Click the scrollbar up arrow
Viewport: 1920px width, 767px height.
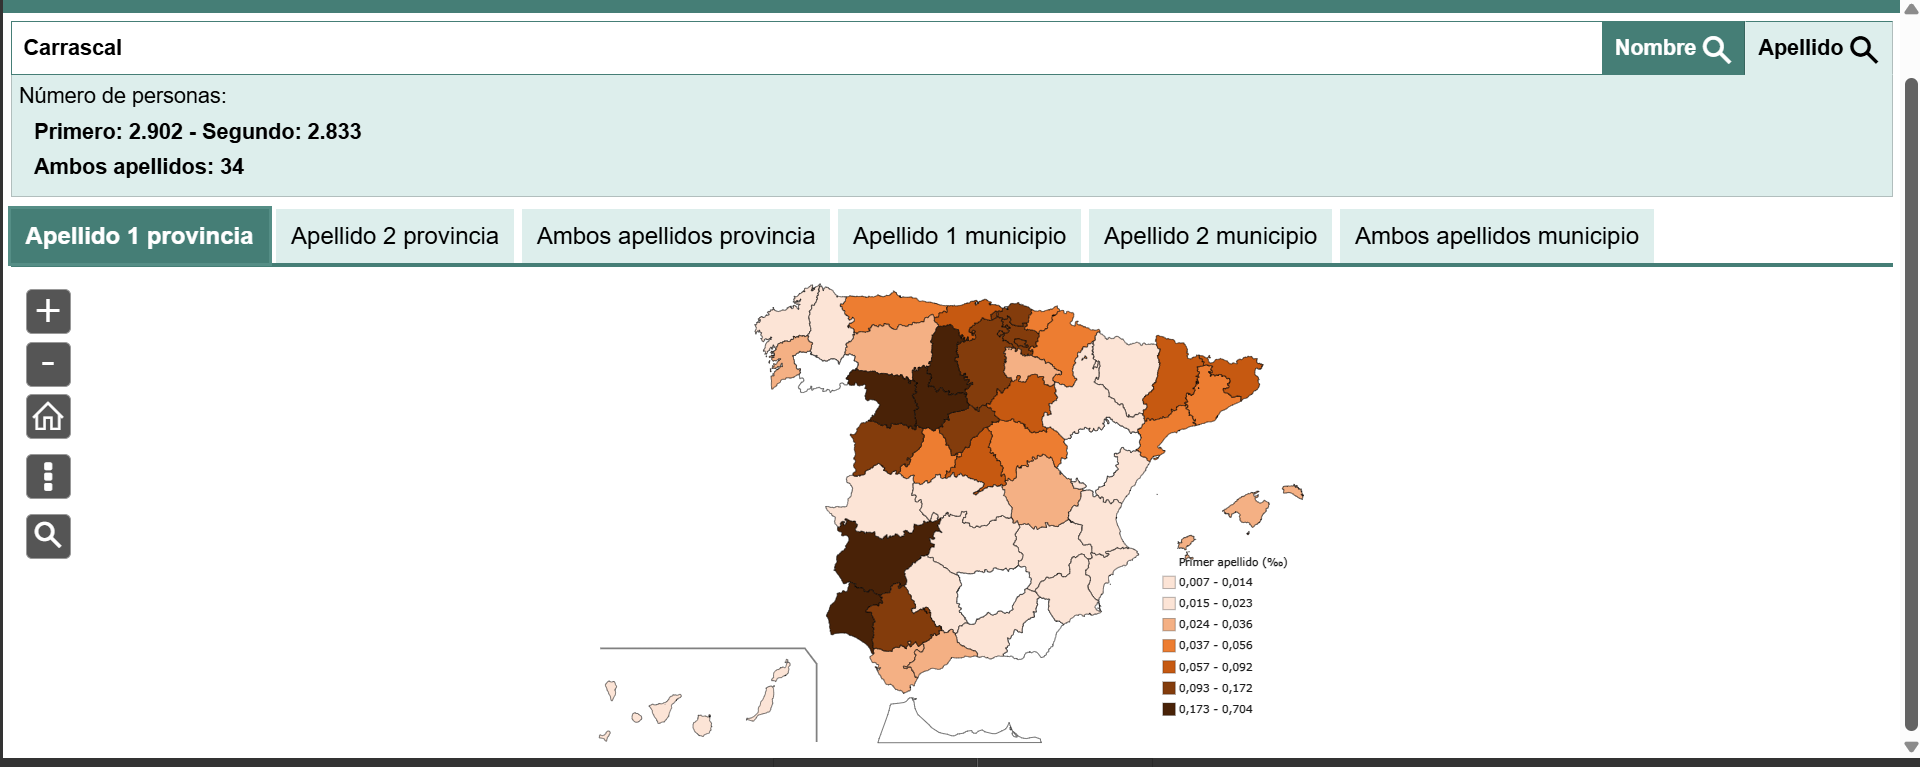pyautogui.click(x=1911, y=8)
